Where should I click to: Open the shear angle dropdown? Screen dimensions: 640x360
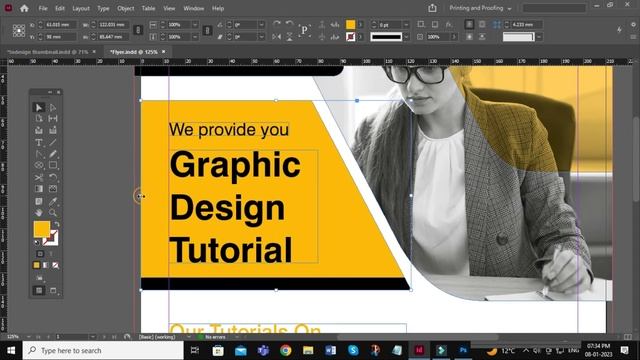click(261, 37)
